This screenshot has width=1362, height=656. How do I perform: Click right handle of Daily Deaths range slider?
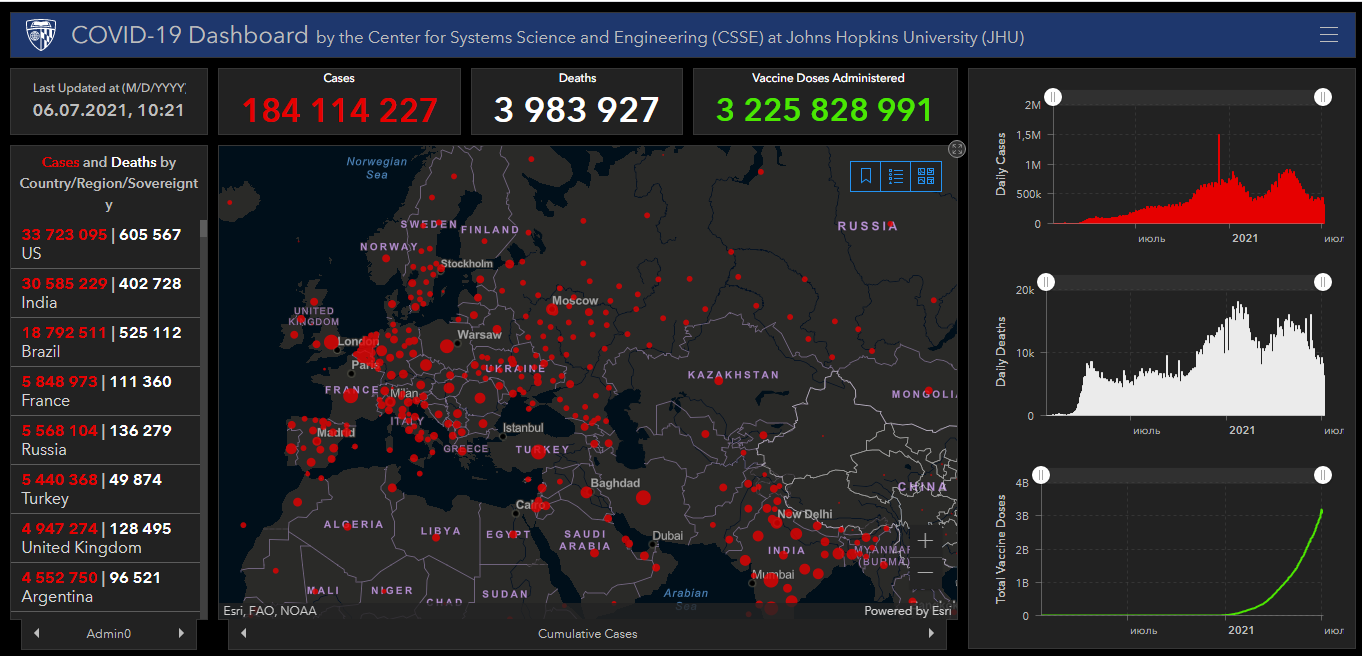coord(1323,282)
